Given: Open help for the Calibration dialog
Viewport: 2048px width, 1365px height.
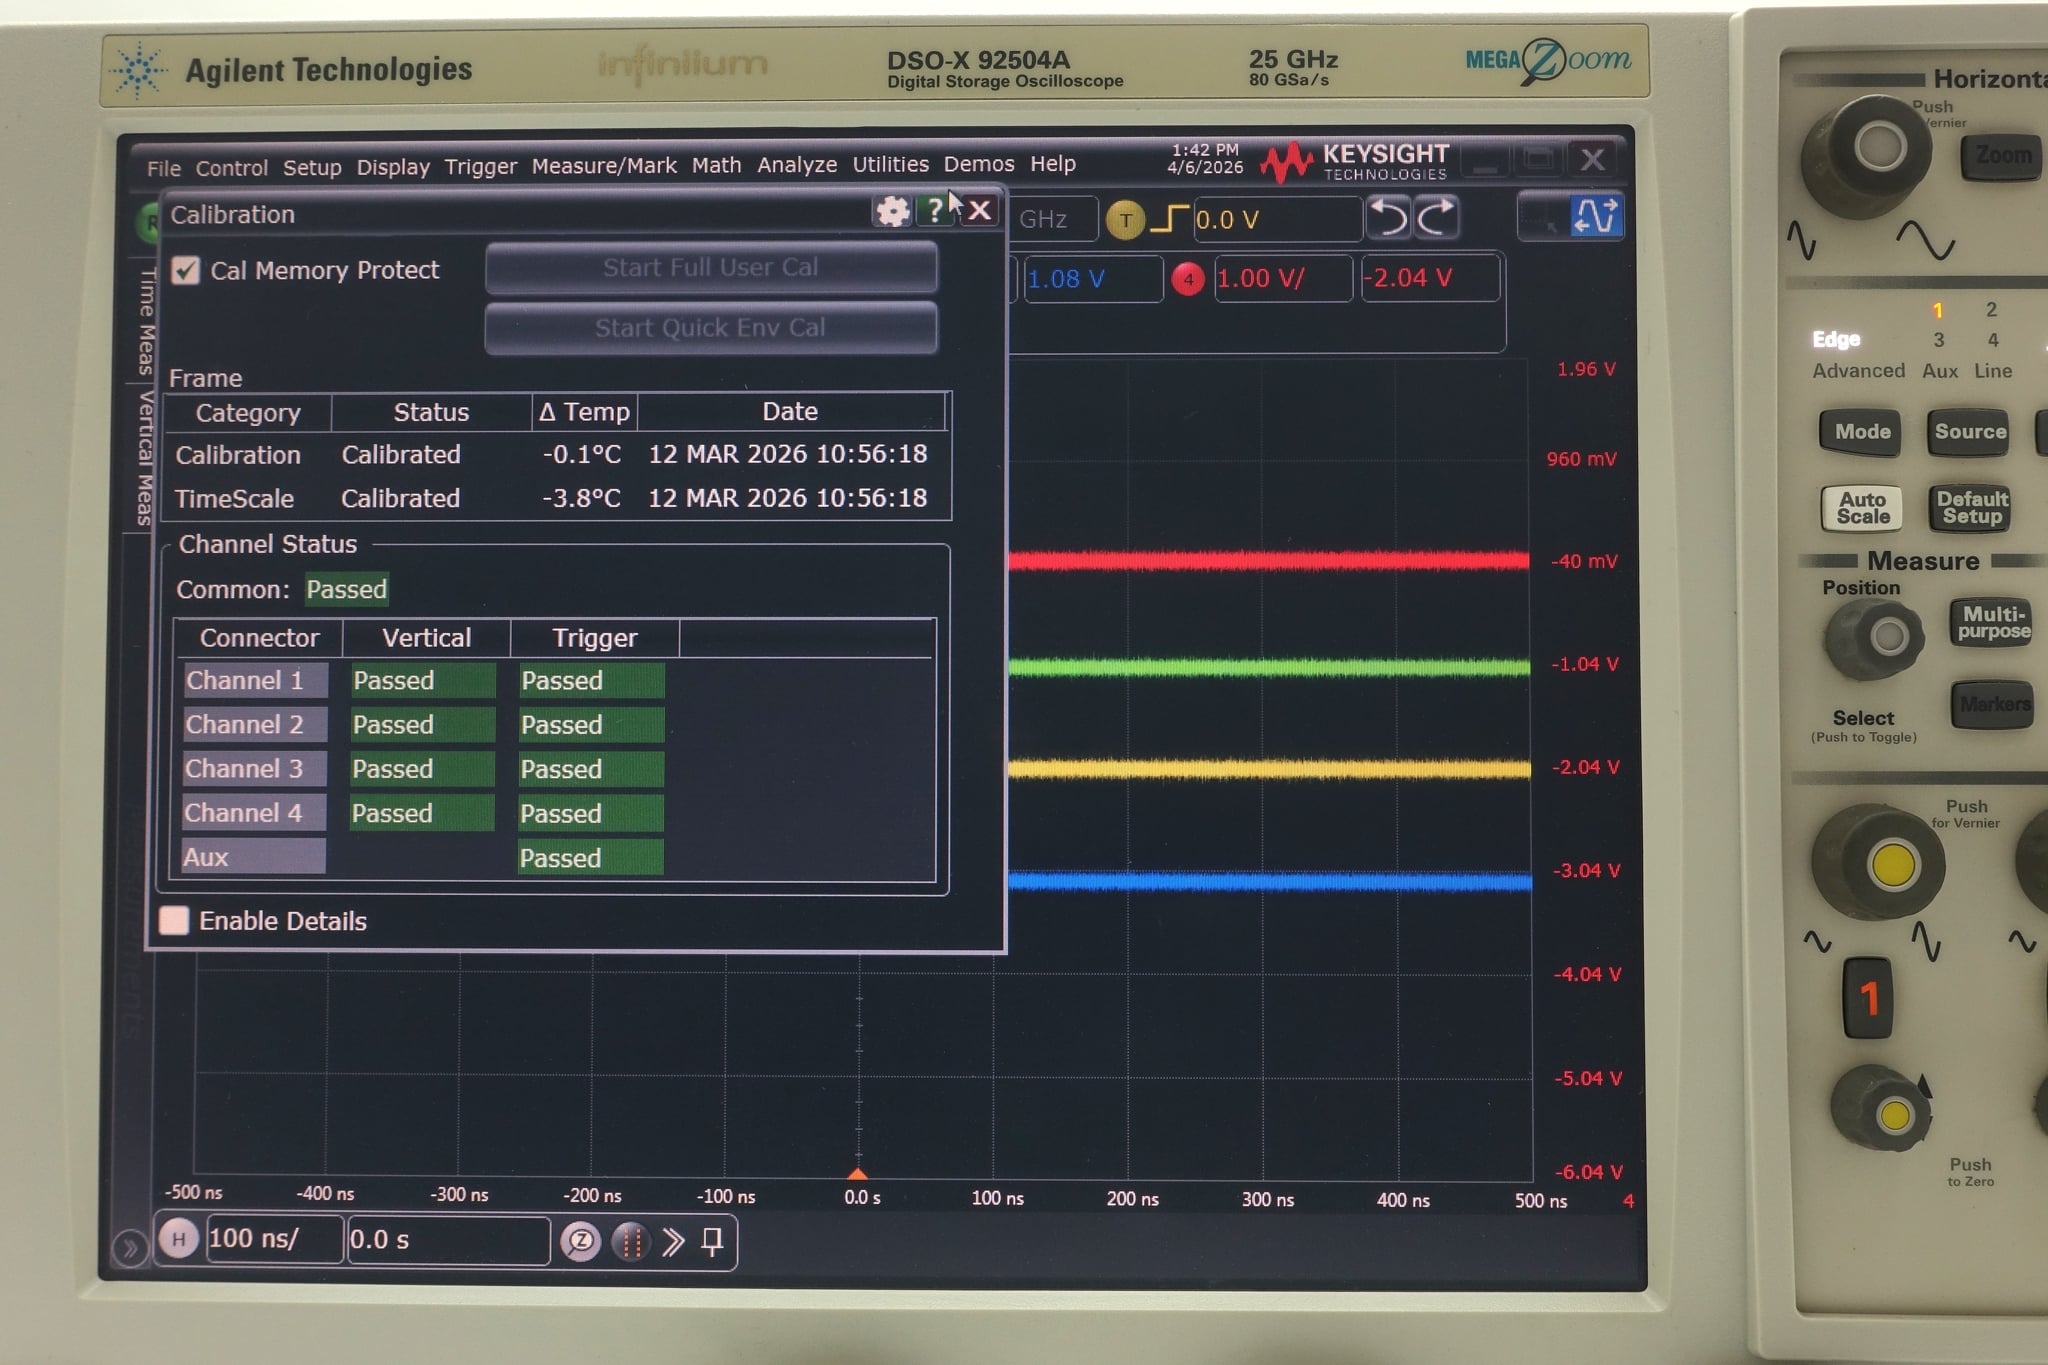Looking at the screenshot, I should 934,210.
